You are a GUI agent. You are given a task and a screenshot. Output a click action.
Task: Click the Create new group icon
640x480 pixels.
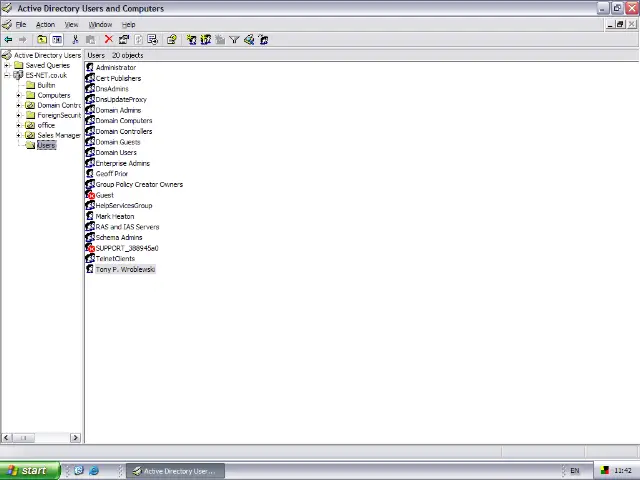coord(206,40)
